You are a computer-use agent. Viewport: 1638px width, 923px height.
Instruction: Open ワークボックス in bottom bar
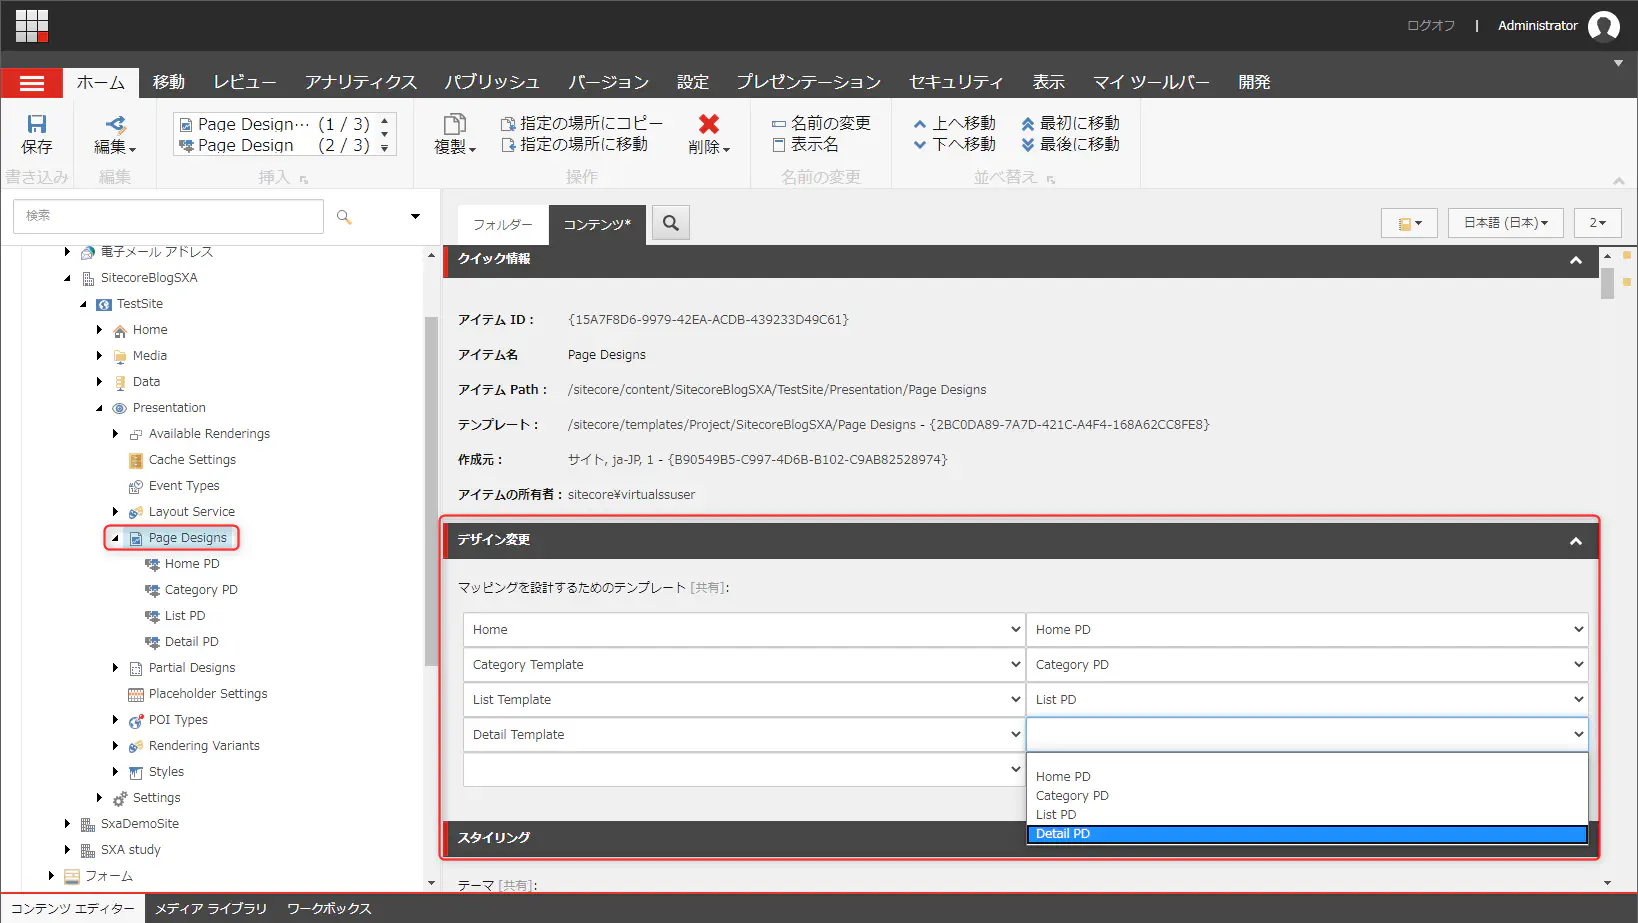(x=329, y=909)
